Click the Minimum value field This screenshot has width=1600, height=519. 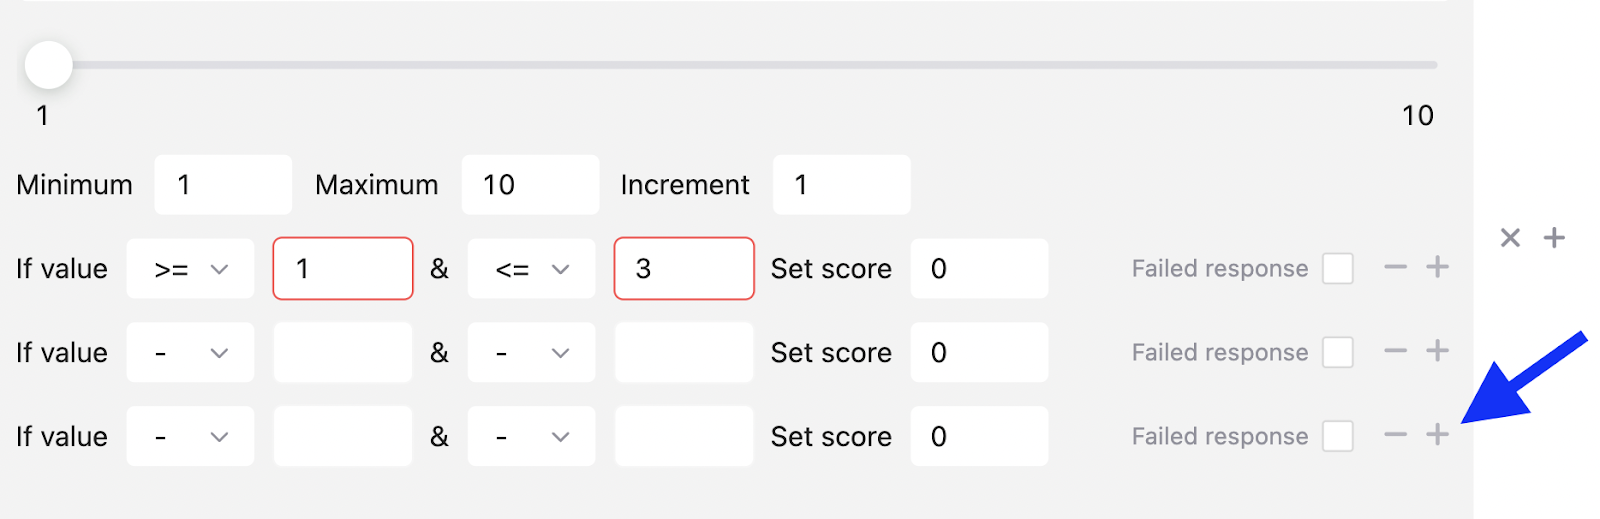[223, 185]
